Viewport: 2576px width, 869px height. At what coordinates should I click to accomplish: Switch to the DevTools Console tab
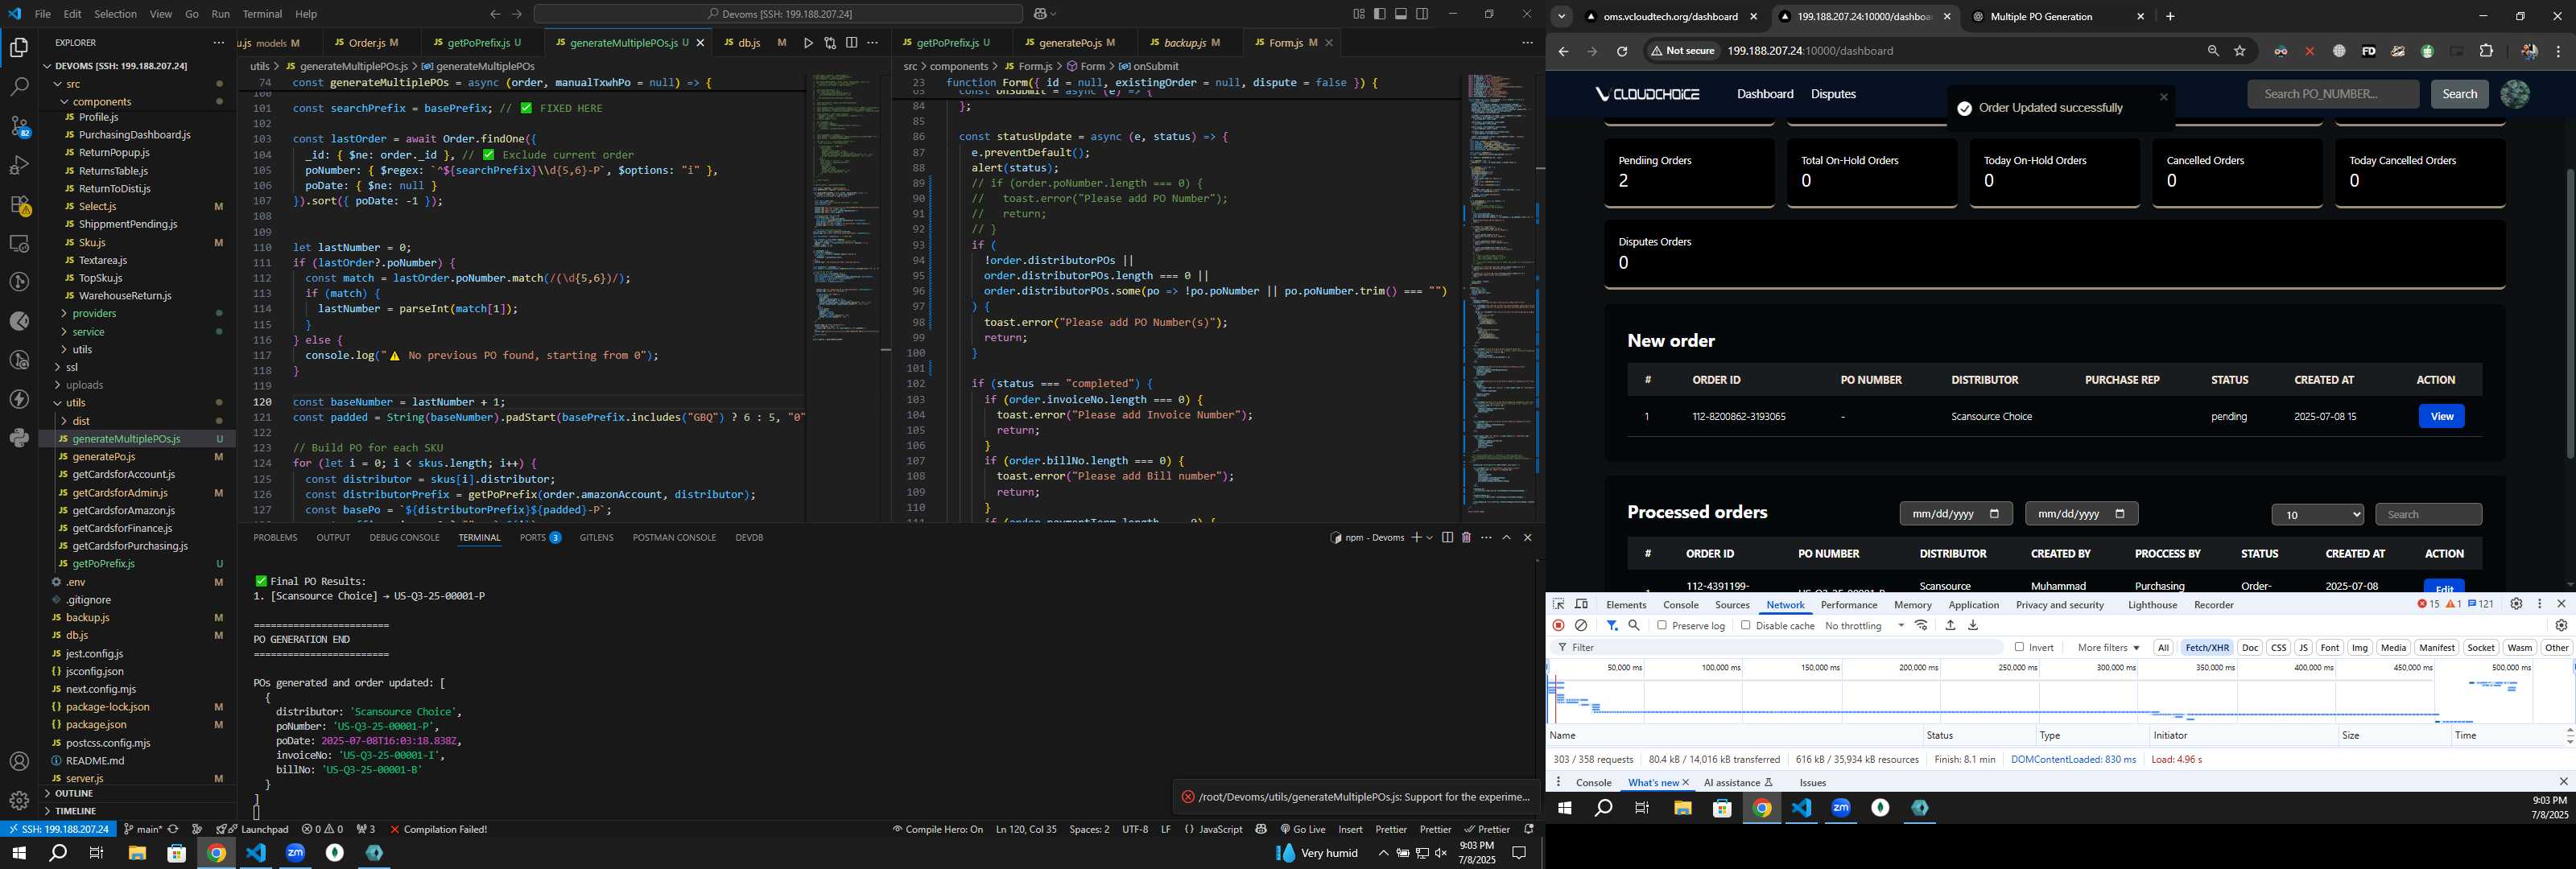(1680, 604)
